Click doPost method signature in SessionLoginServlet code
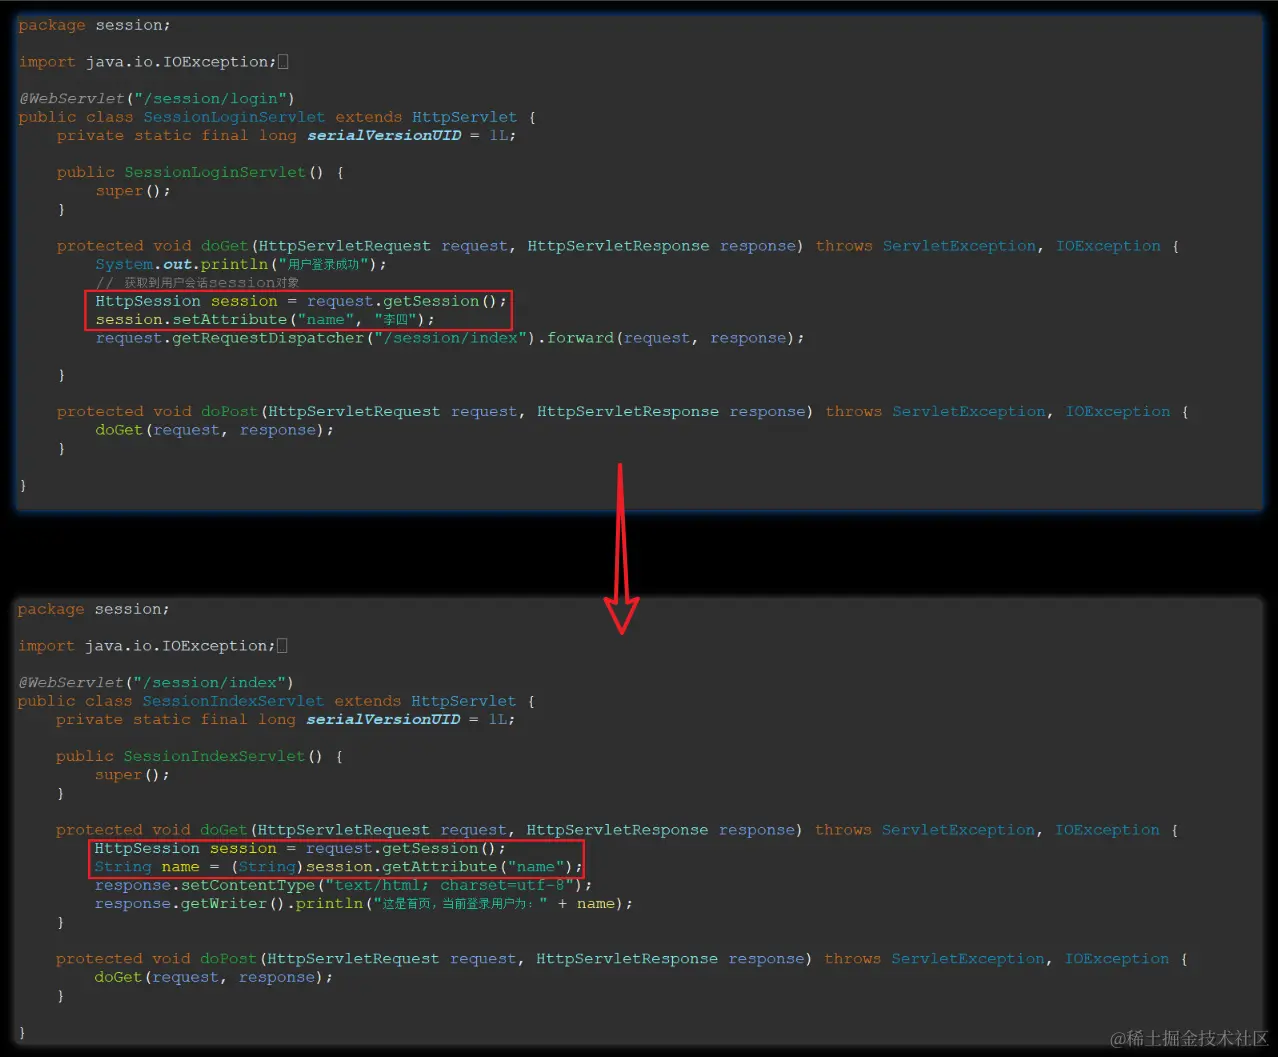Image resolution: width=1278 pixels, height=1057 pixels. pos(622,411)
